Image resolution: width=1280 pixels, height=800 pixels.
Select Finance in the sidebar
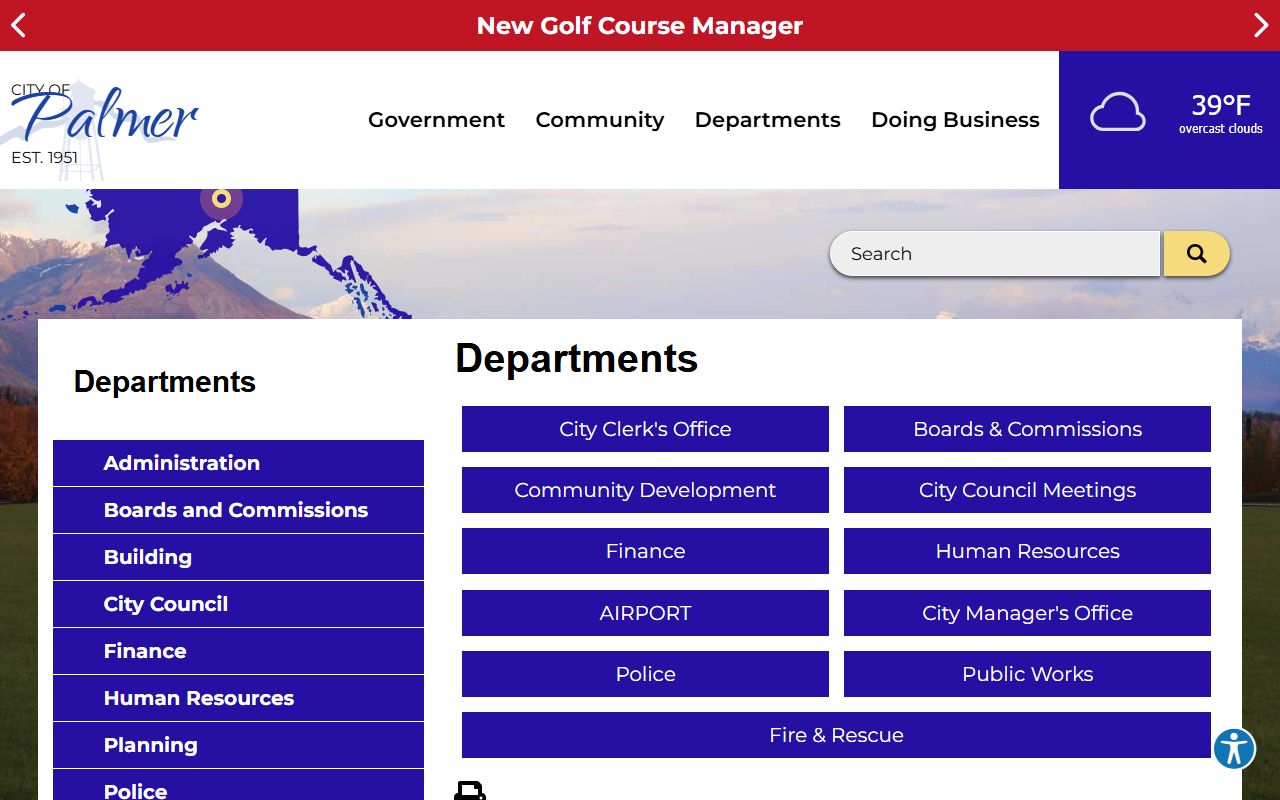point(238,651)
